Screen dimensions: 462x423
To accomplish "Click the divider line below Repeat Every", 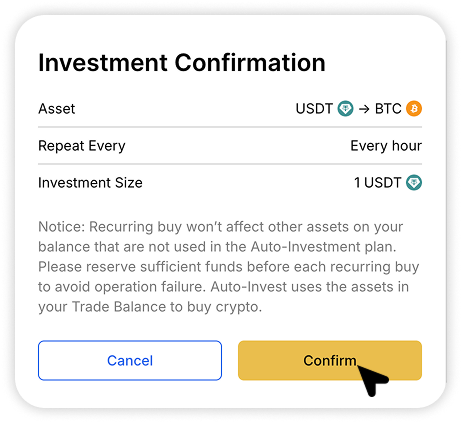I will (230, 164).
